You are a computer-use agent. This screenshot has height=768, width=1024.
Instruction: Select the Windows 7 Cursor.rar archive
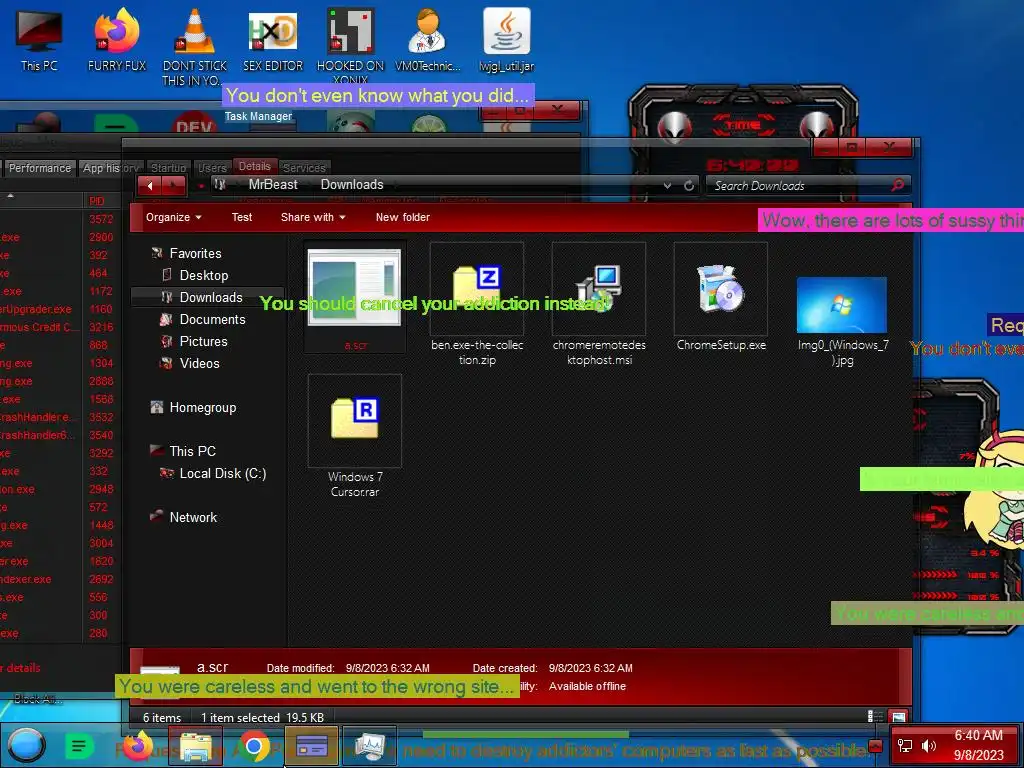coord(355,436)
